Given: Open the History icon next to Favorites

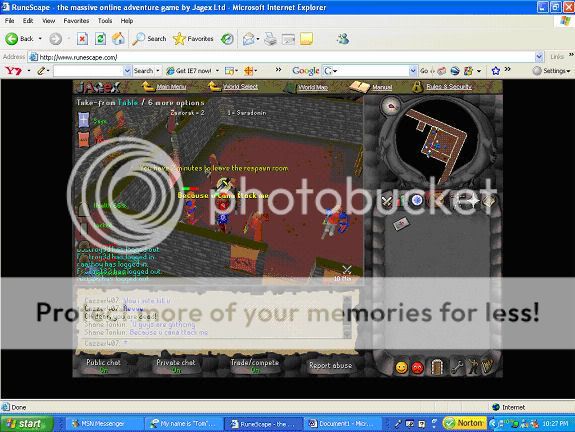Looking at the screenshot, I should [227, 39].
